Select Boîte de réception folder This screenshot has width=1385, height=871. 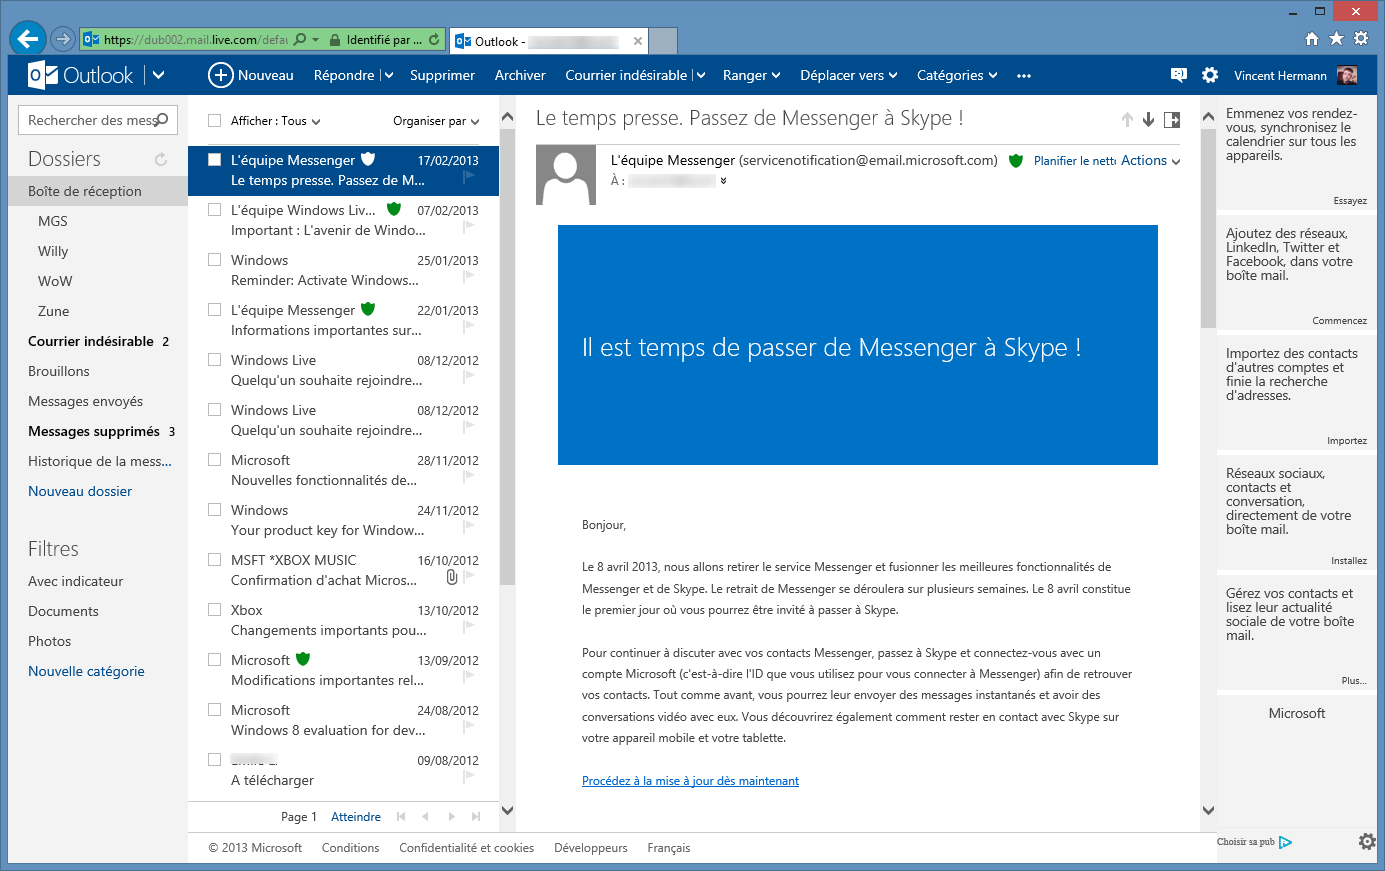click(98, 191)
